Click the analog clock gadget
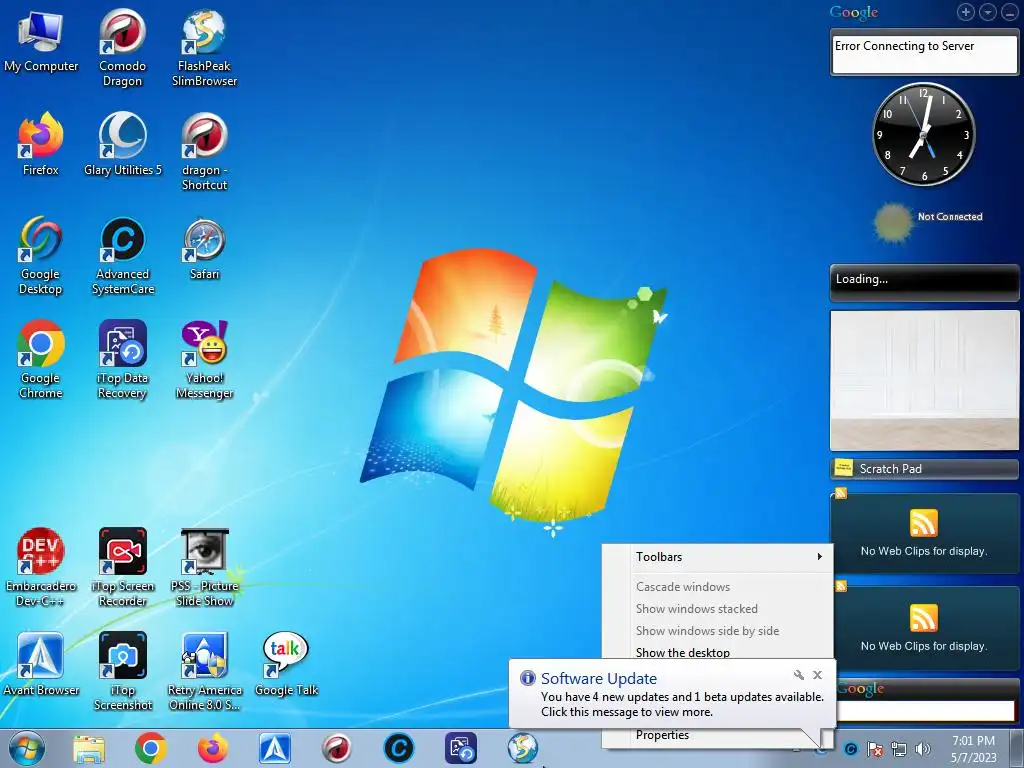Image resolution: width=1024 pixels, height=768 pixels. point(923,134)
